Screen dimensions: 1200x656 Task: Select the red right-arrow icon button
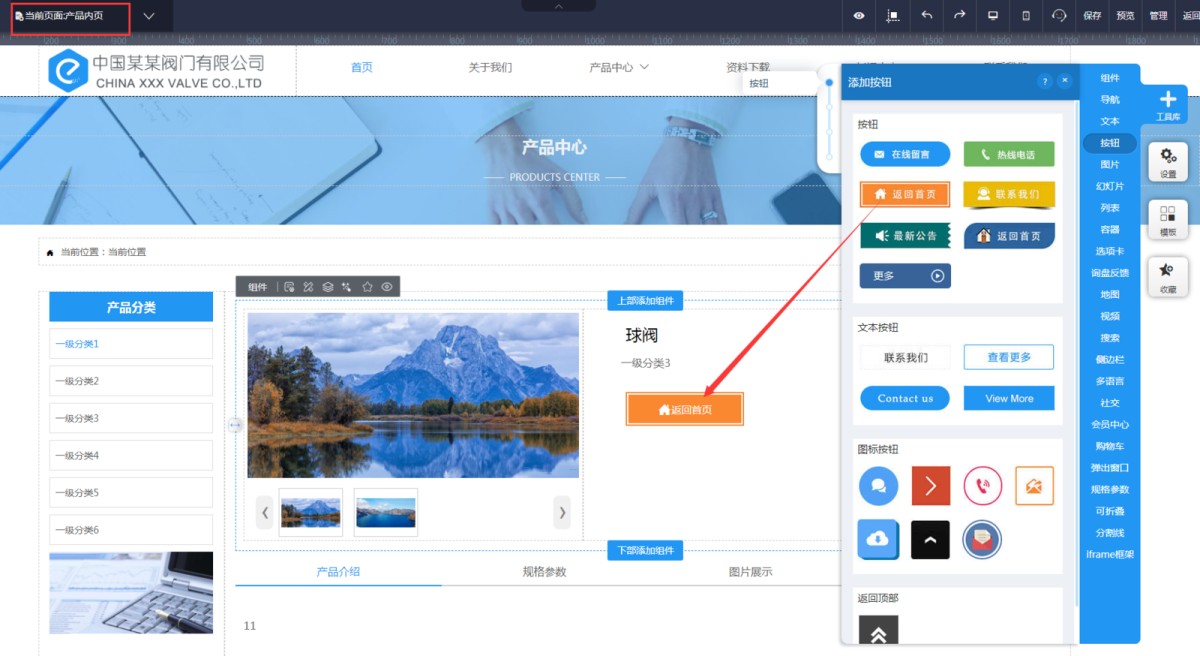click(931, 486)
